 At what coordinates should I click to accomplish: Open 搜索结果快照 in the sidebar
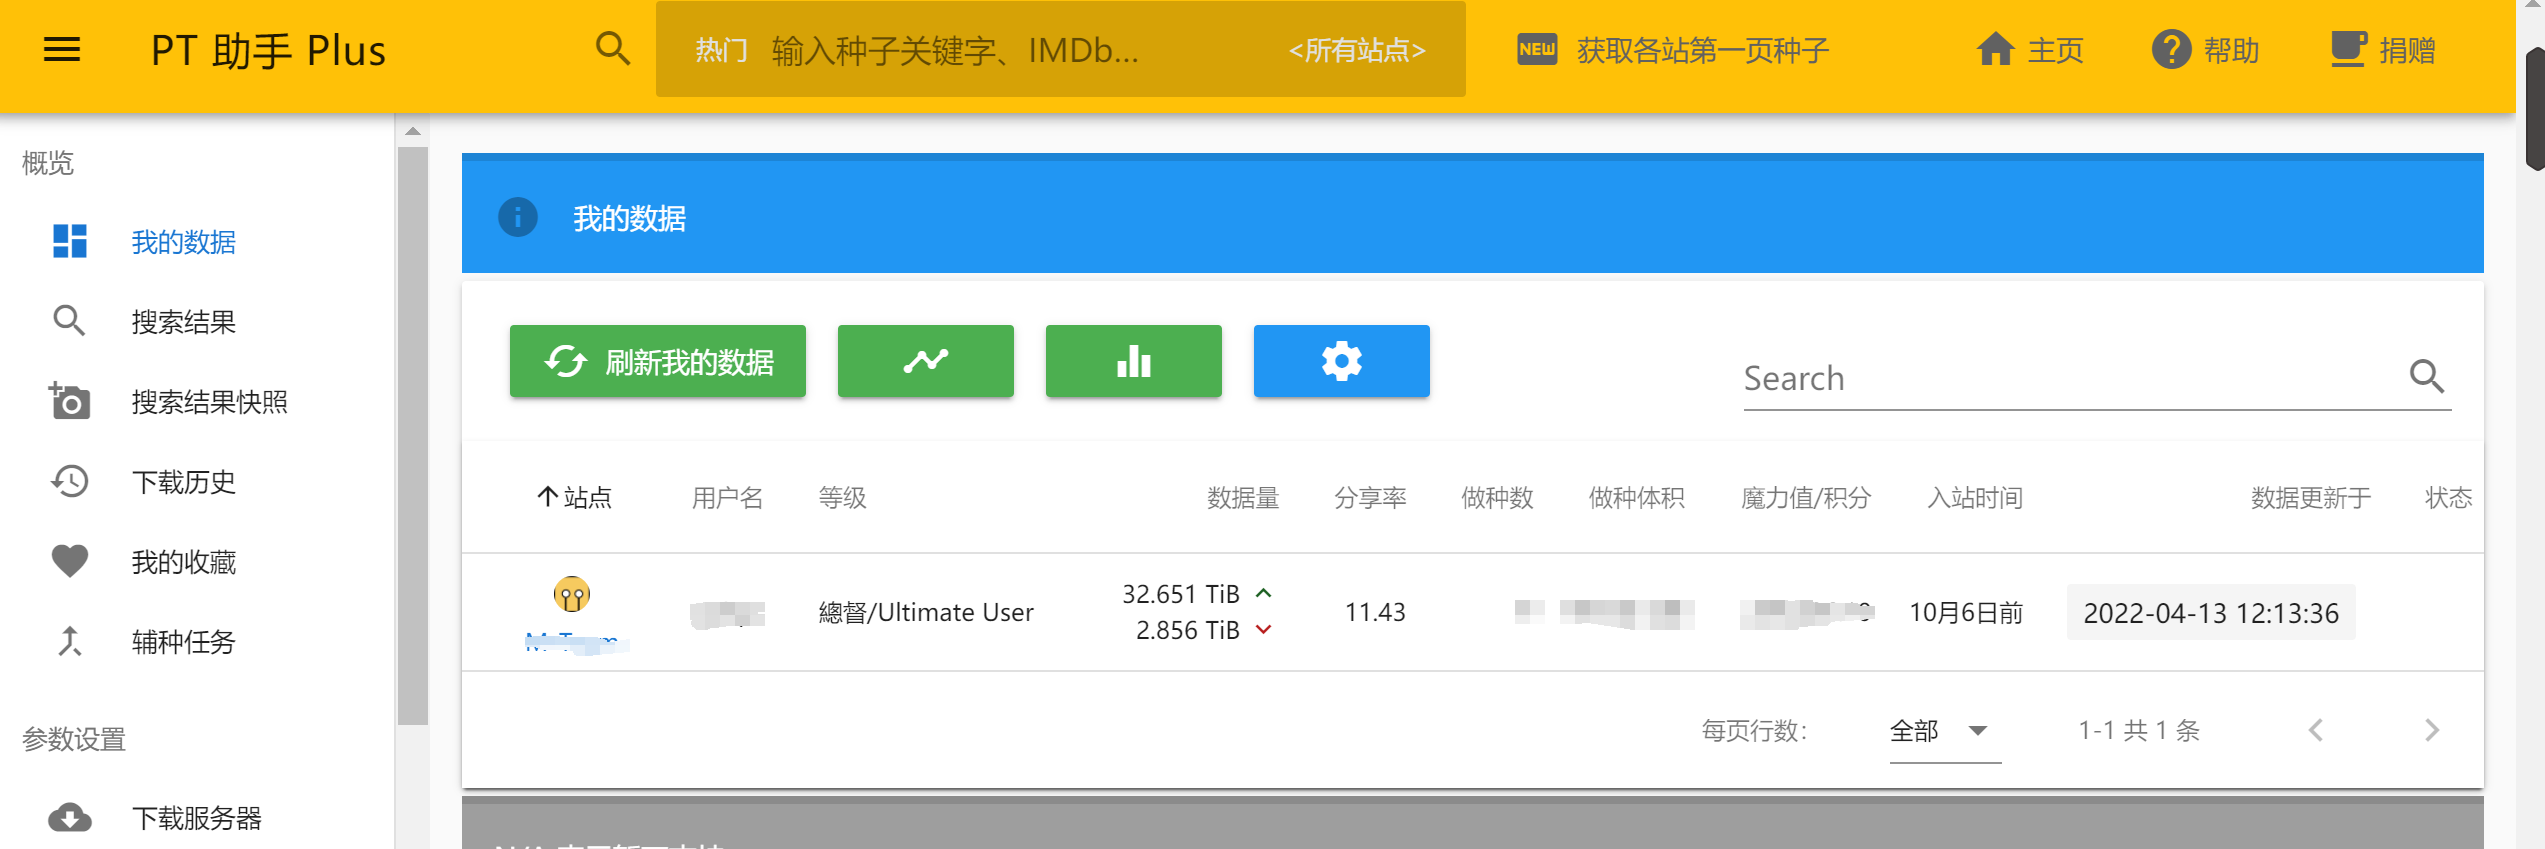[210, 402]
